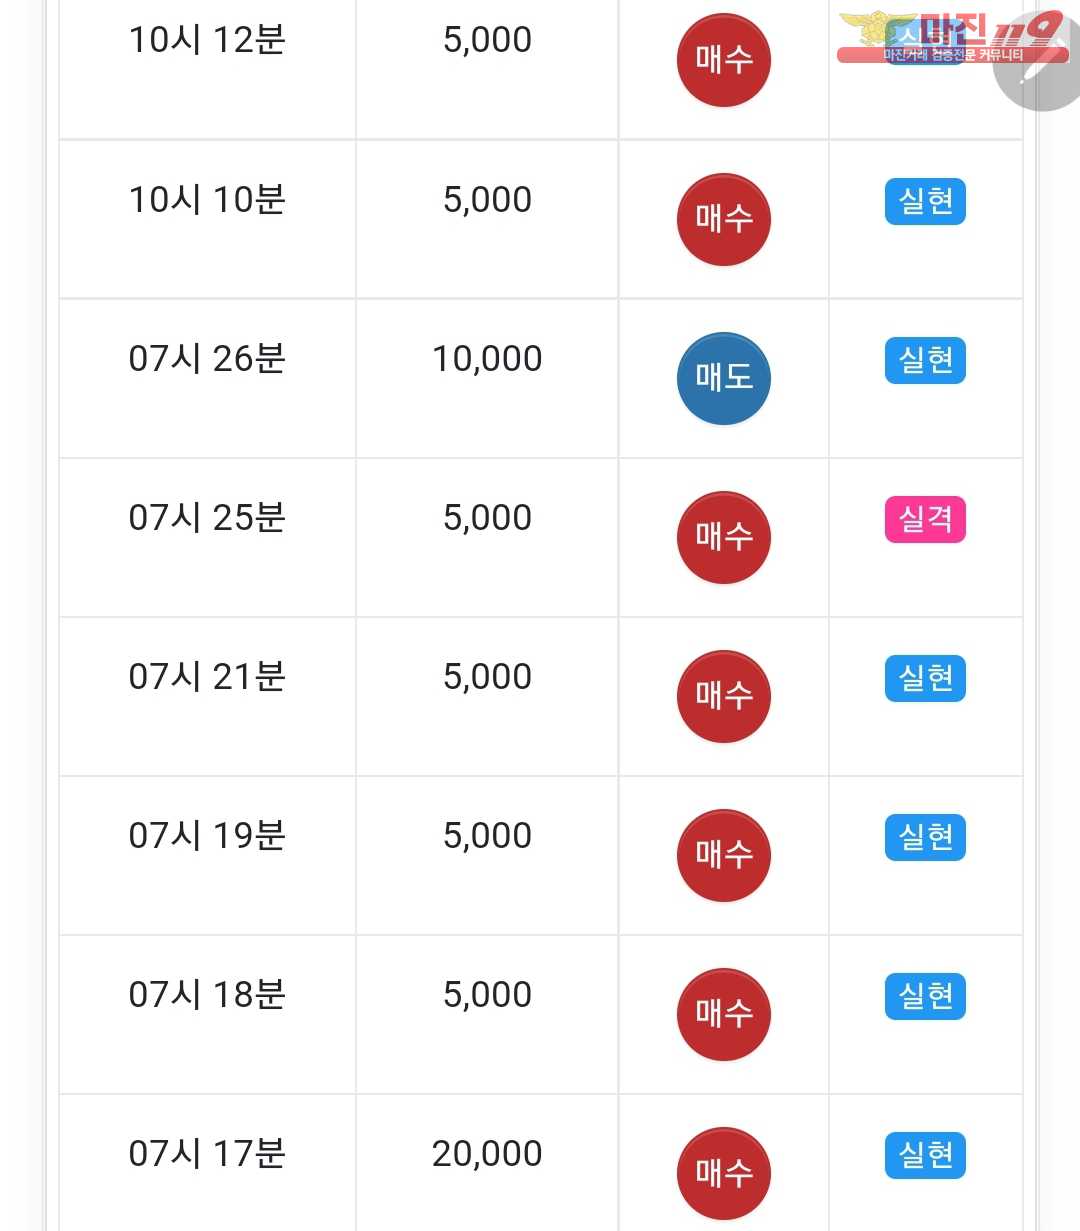The width and height of the screenshot is (1080, 1231).
Task: Click the red 매수 badge for 07시 25분
Action: (x=724, y=537)
